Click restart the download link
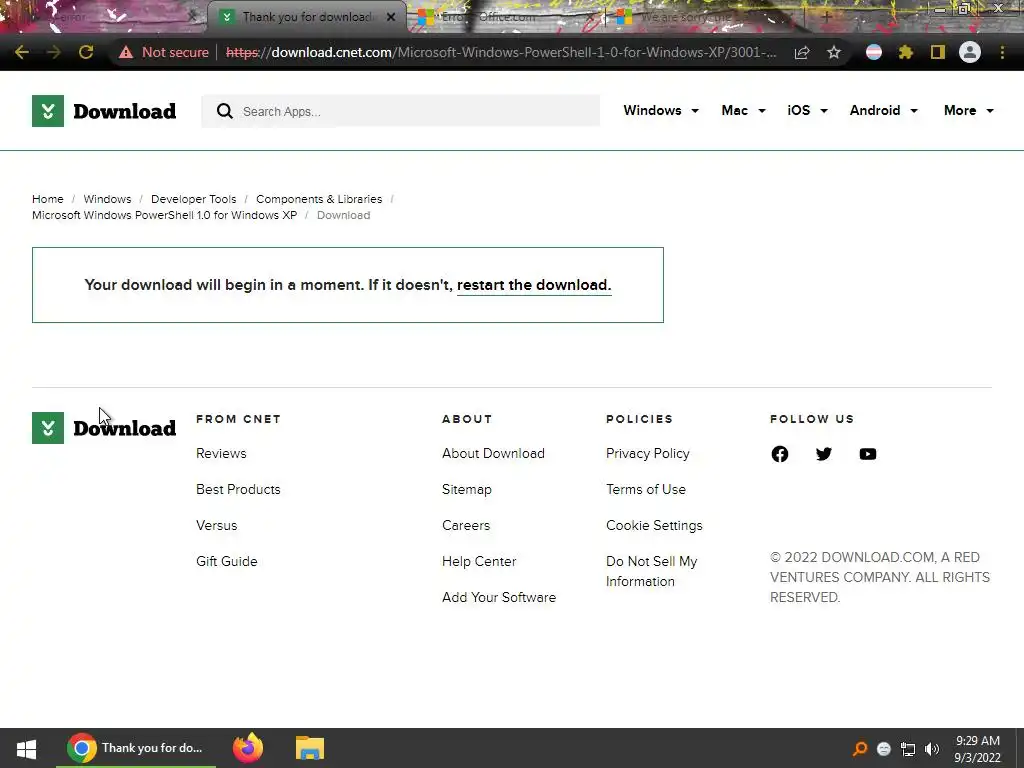Image resolution: width=1024 pixels, height=768 pixels. click(534, 285)
